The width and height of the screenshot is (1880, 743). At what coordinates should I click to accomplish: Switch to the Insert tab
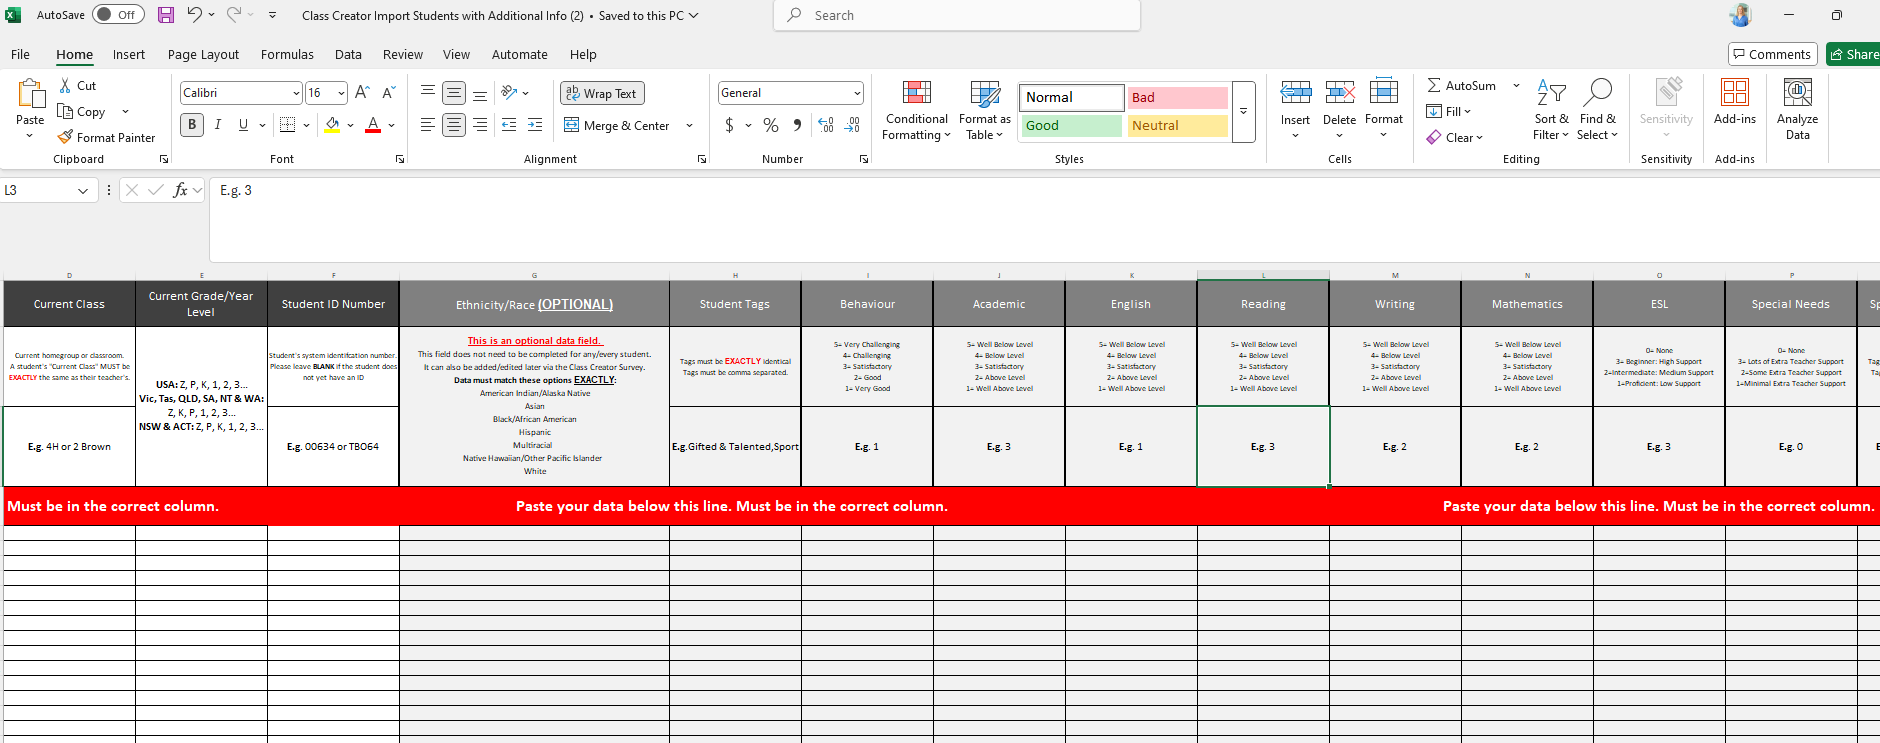[129, 54]
